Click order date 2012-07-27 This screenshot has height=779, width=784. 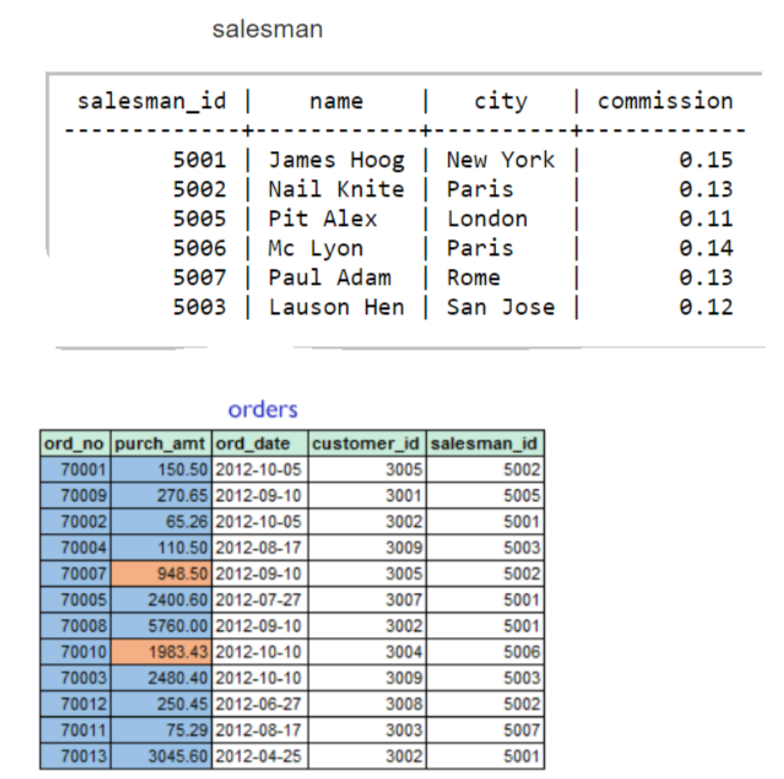258,600
